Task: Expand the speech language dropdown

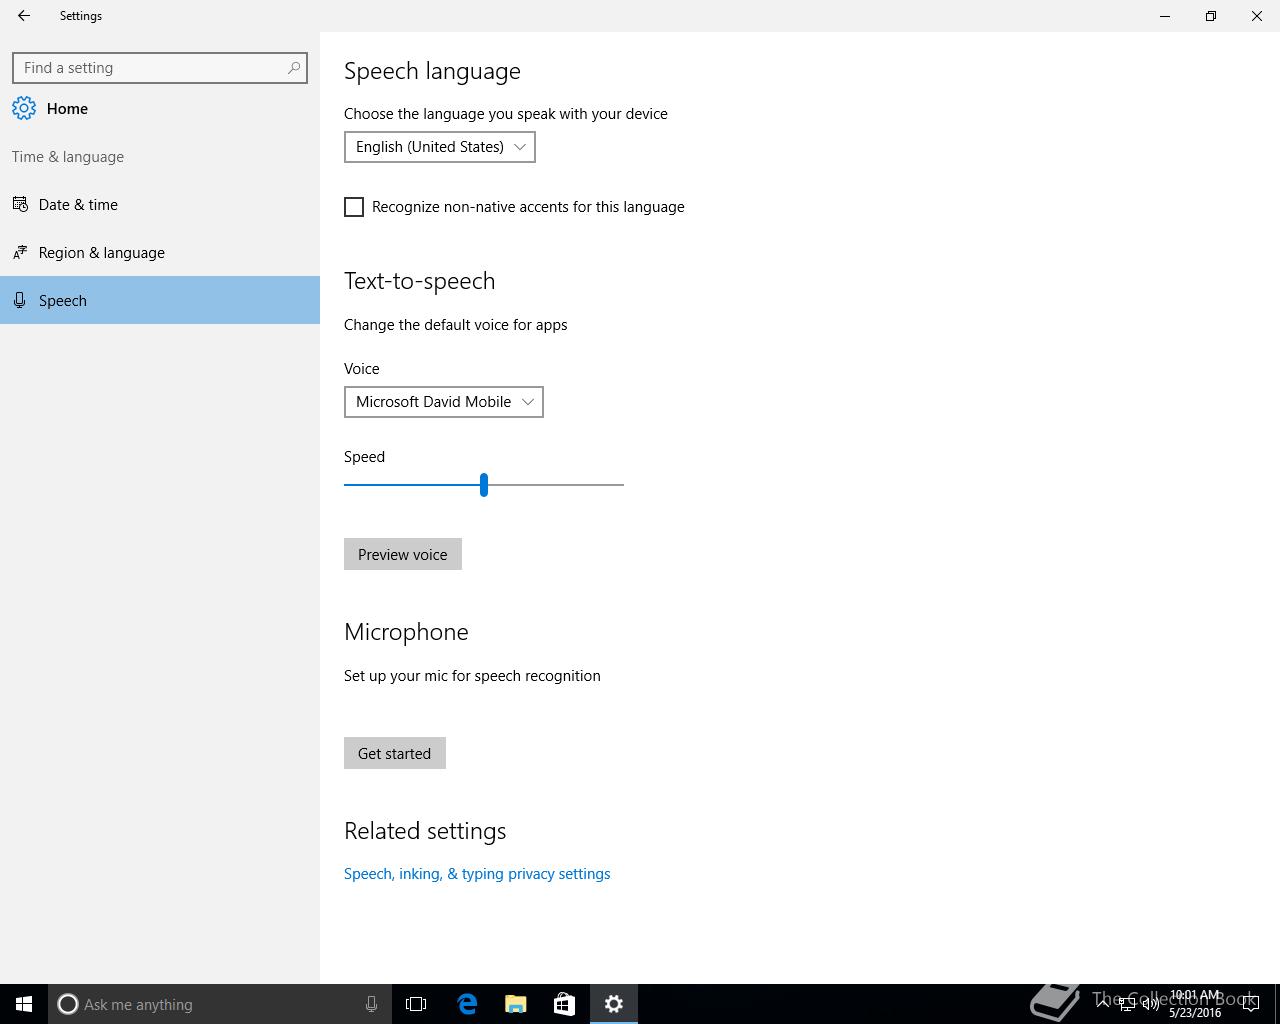Action: coord(439,147)
